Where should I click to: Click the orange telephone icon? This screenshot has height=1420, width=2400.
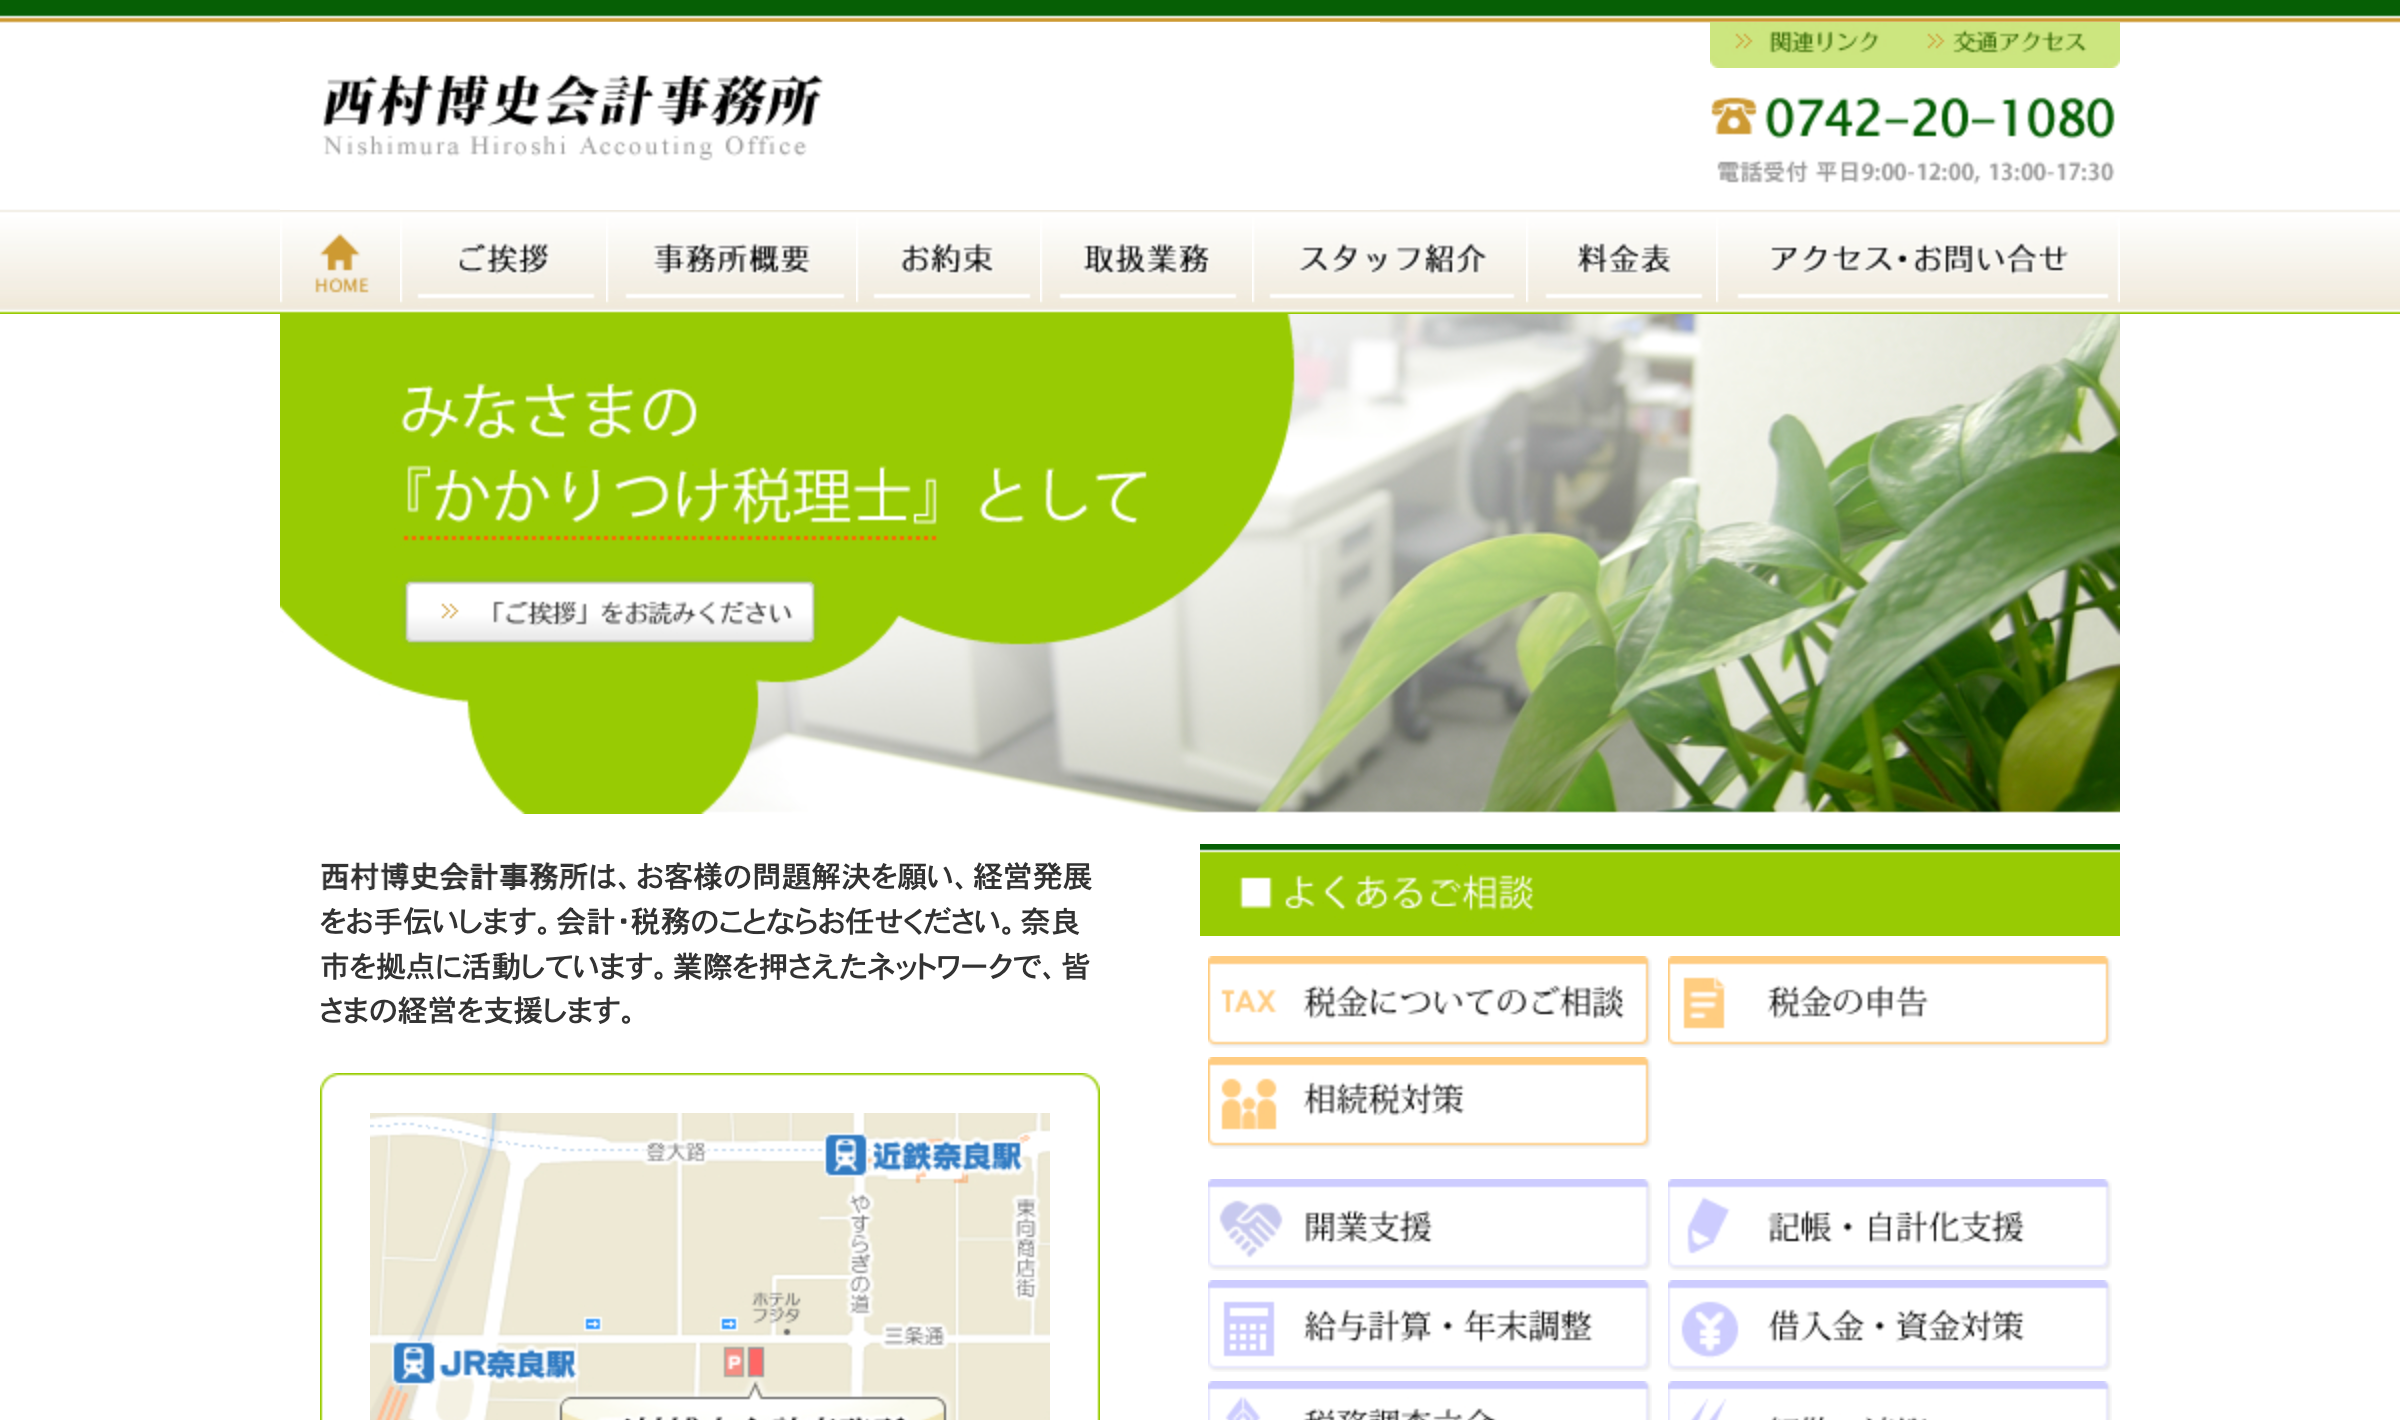(1733, 117)
